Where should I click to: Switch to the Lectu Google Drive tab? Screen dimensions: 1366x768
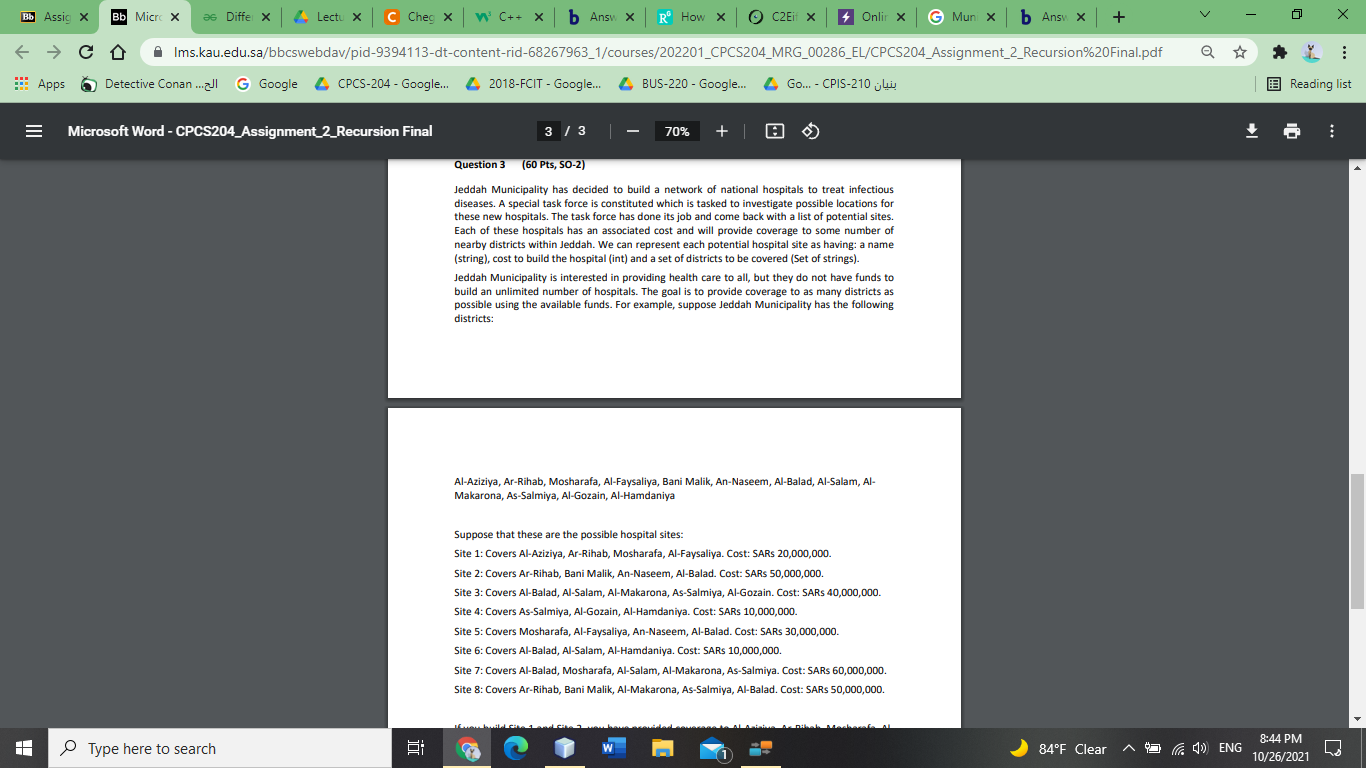[327, 17]
